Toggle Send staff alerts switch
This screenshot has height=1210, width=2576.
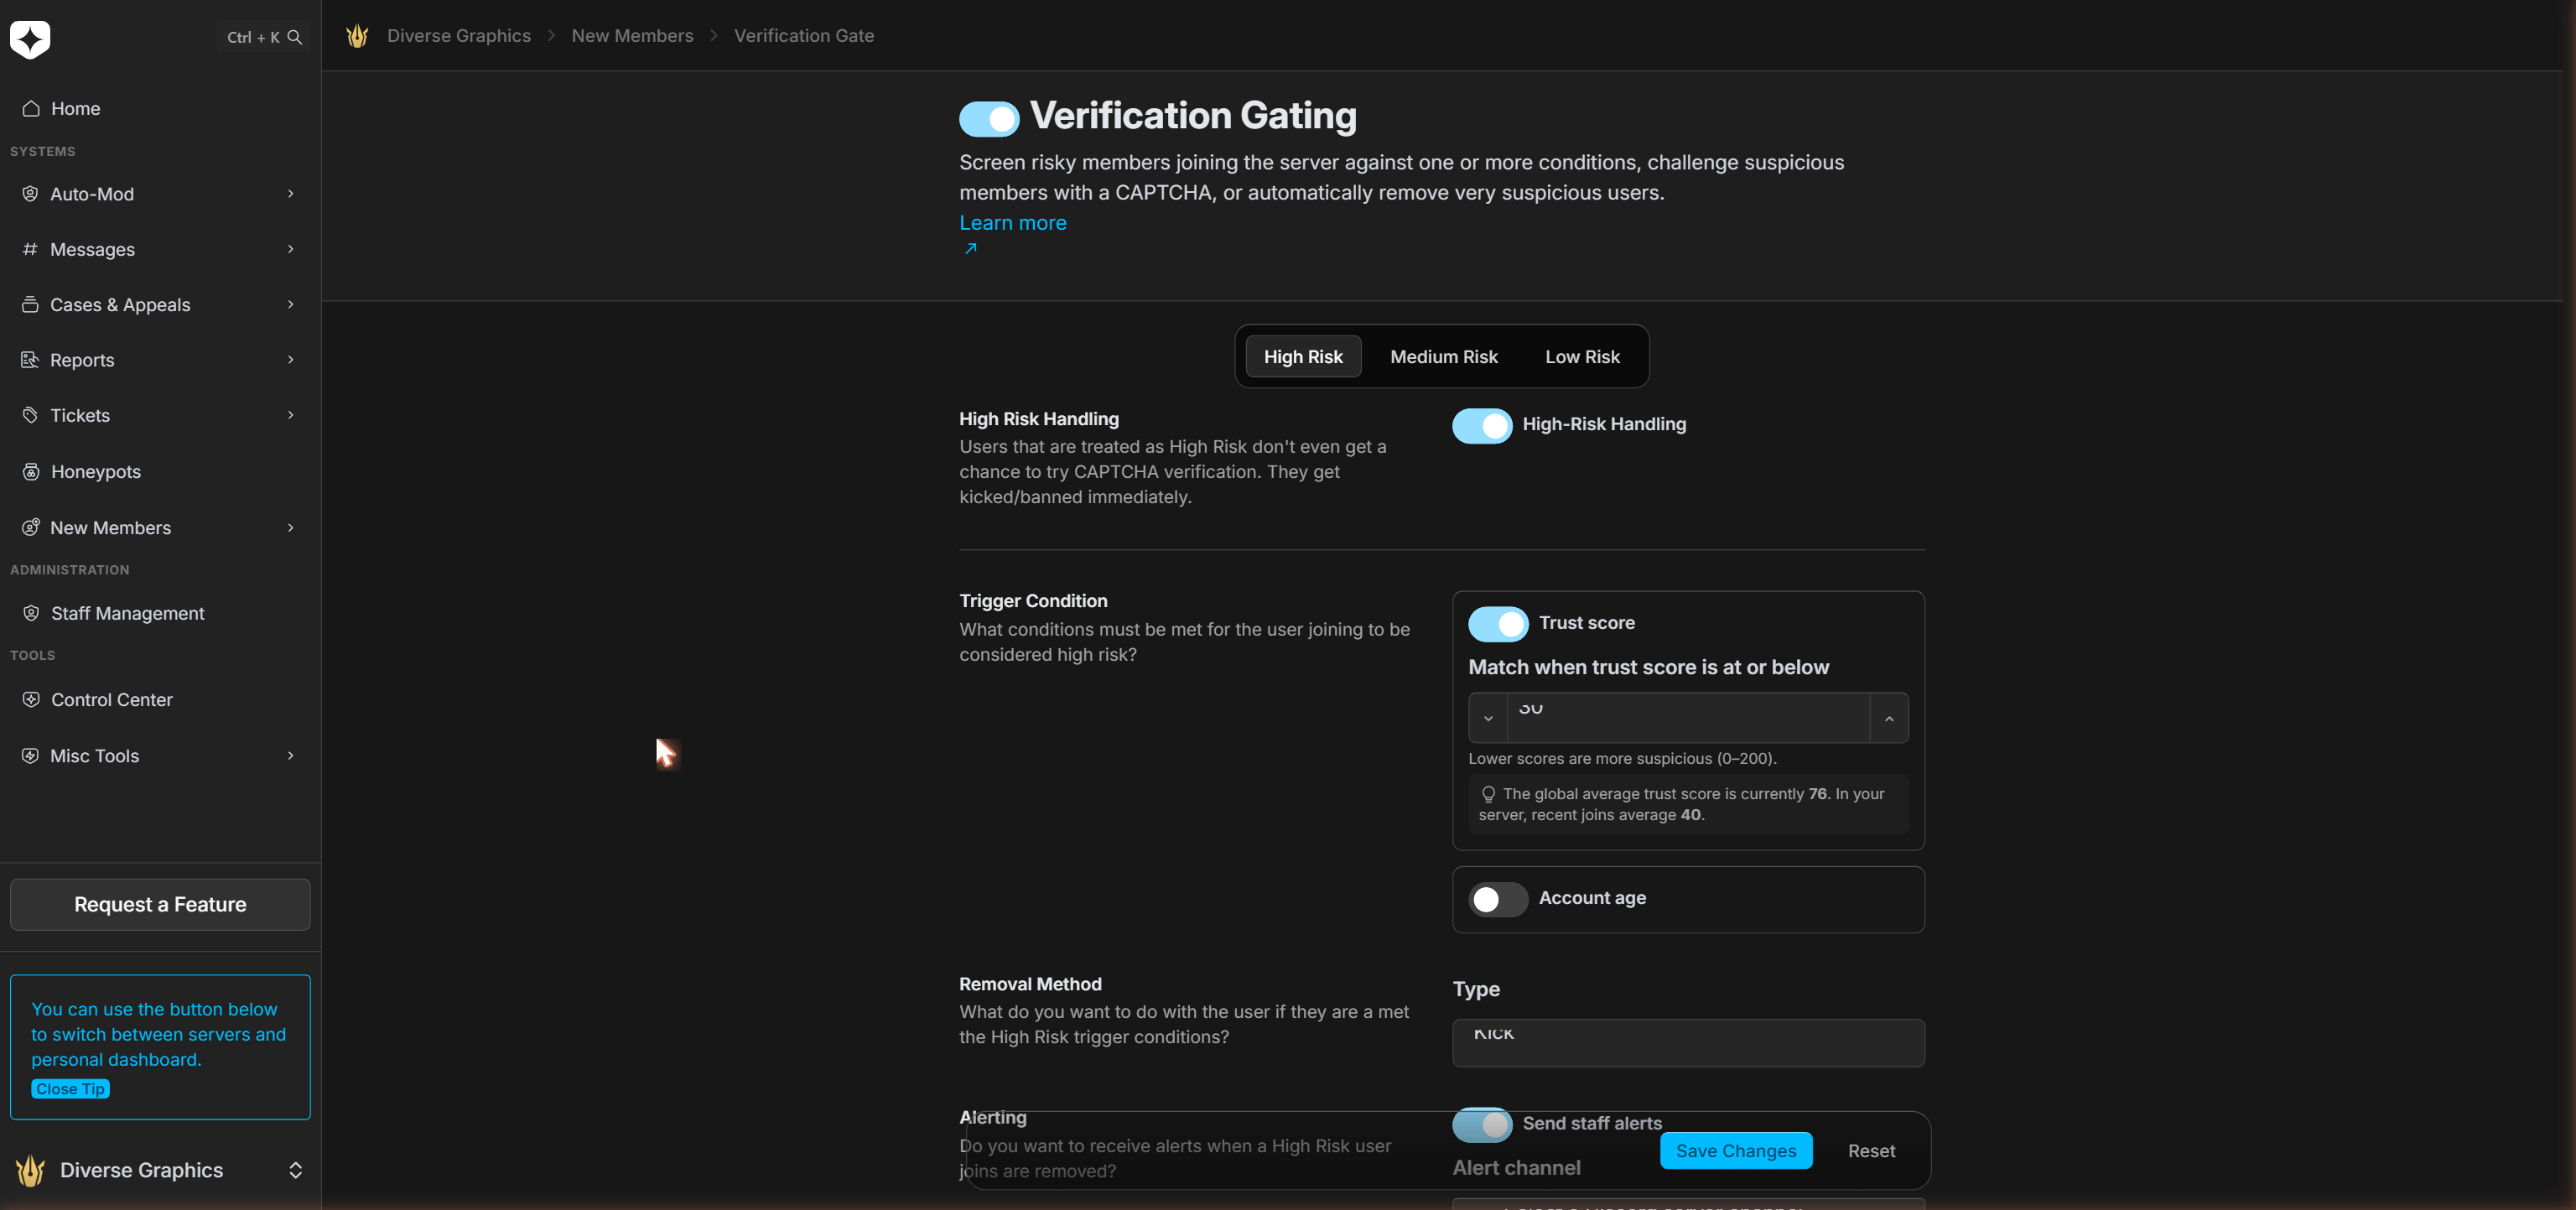pos(1482,1125)
